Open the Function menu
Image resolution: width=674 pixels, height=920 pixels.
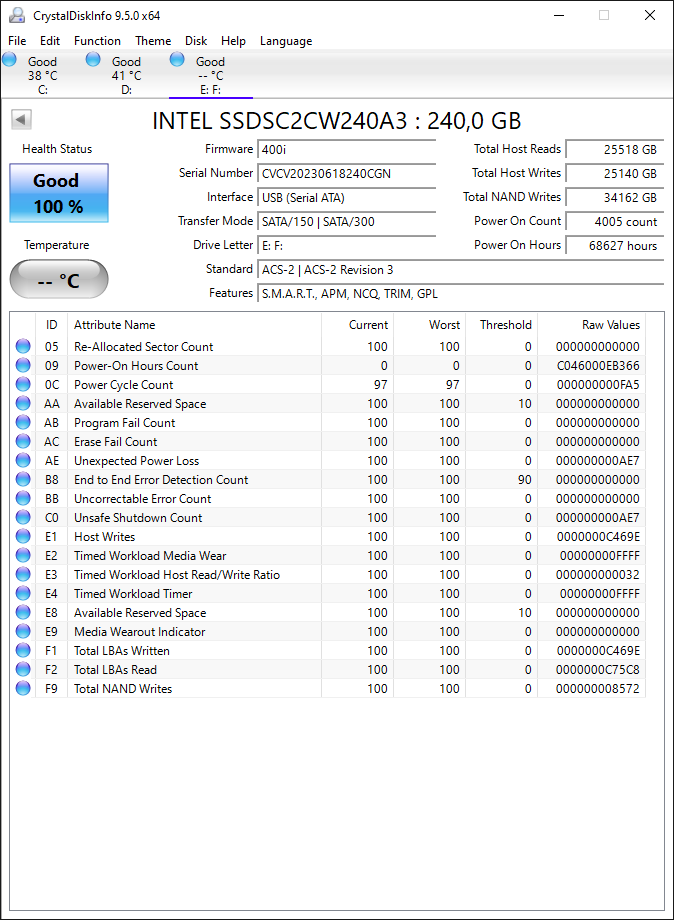point(97,40)
